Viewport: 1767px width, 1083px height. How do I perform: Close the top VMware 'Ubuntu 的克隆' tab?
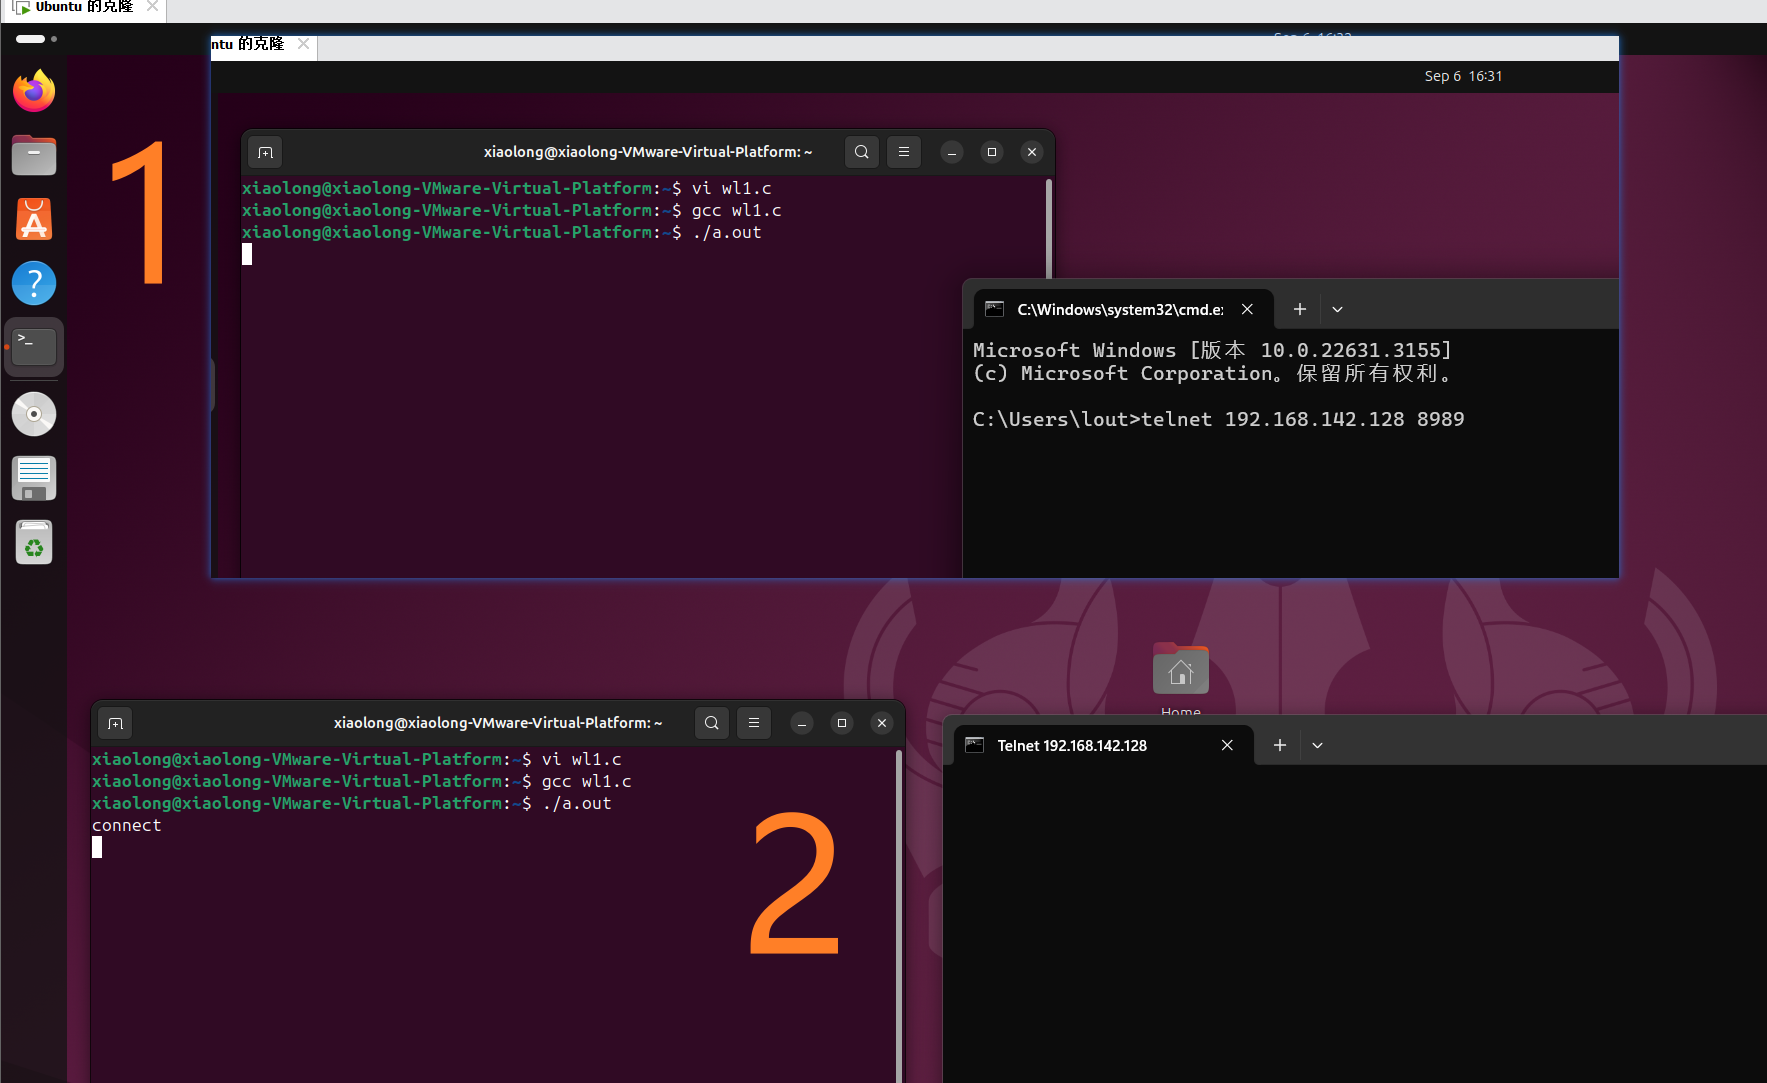pyautogui.click(x=152, y=6)
